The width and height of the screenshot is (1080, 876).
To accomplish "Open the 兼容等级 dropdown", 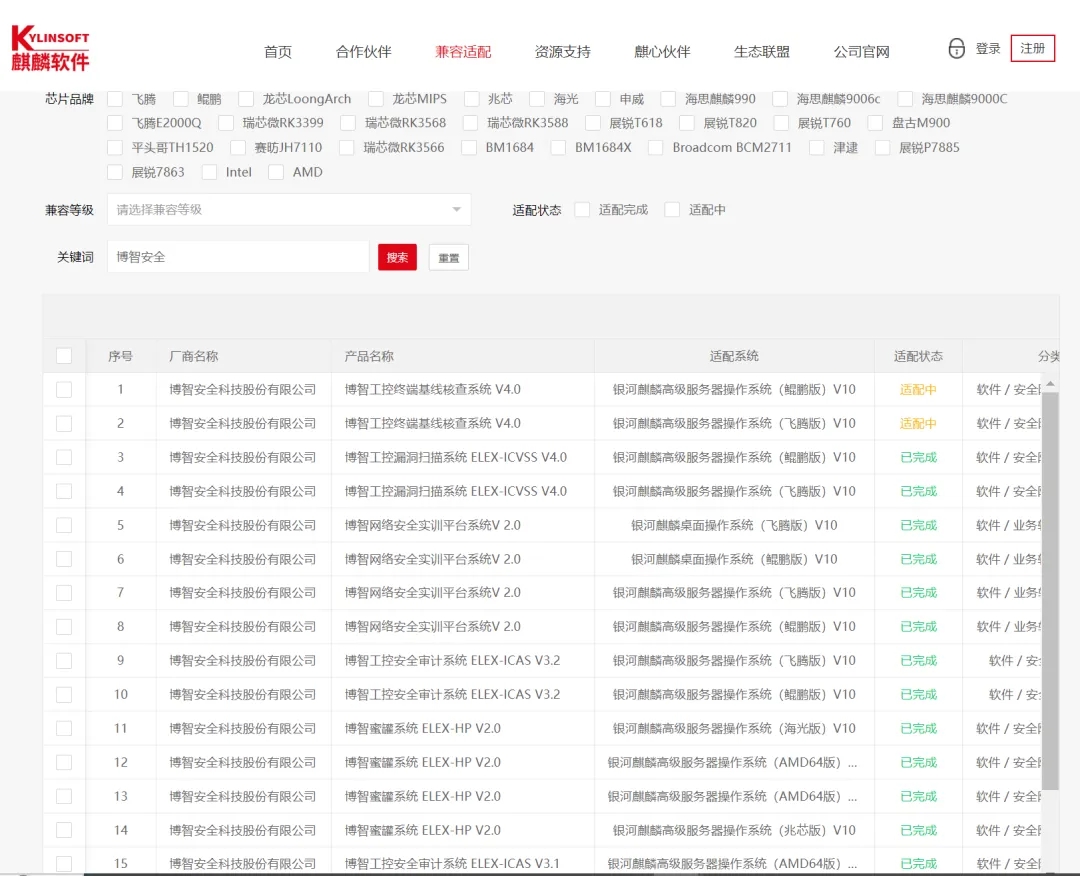I will coord(289,209).
